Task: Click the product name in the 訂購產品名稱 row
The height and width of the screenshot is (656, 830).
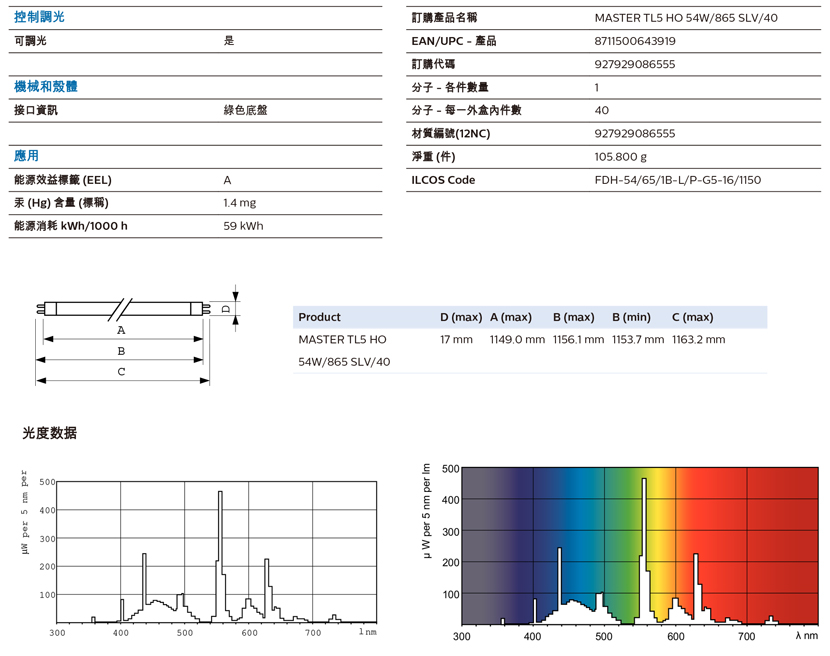Action: [x=686, y=18]
